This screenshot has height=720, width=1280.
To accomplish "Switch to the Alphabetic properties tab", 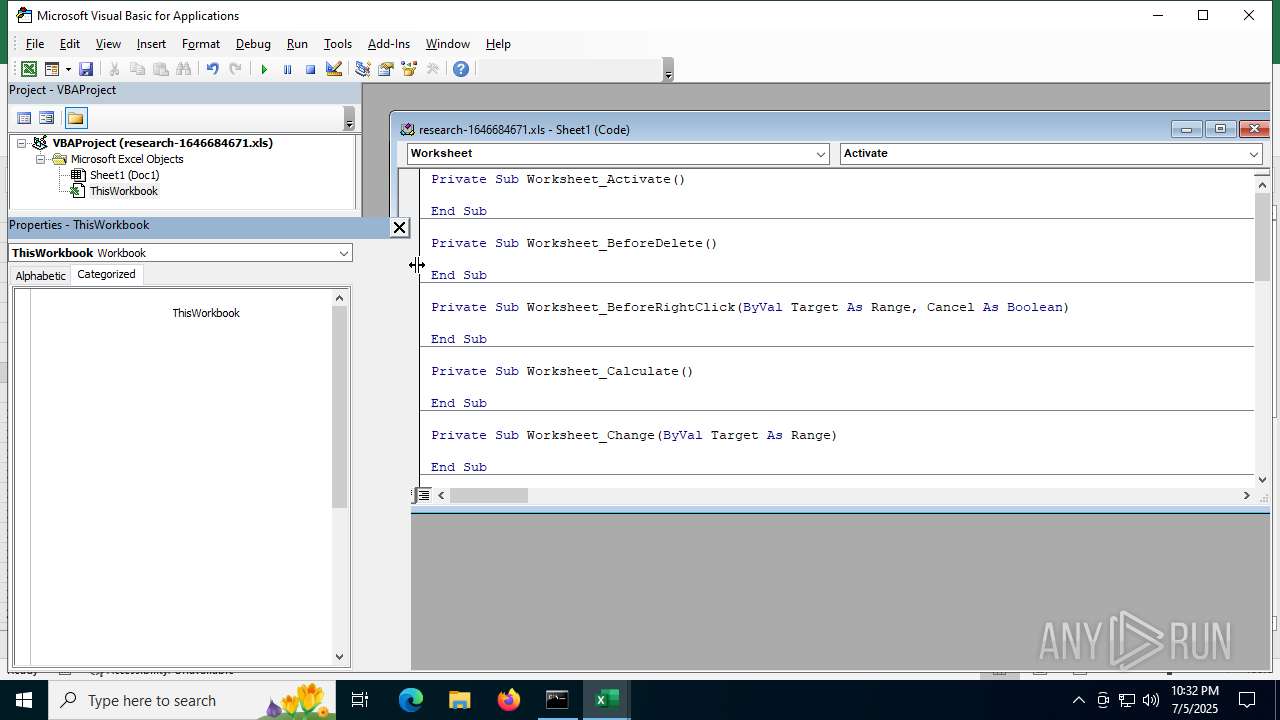I will (x=40, y=275).
